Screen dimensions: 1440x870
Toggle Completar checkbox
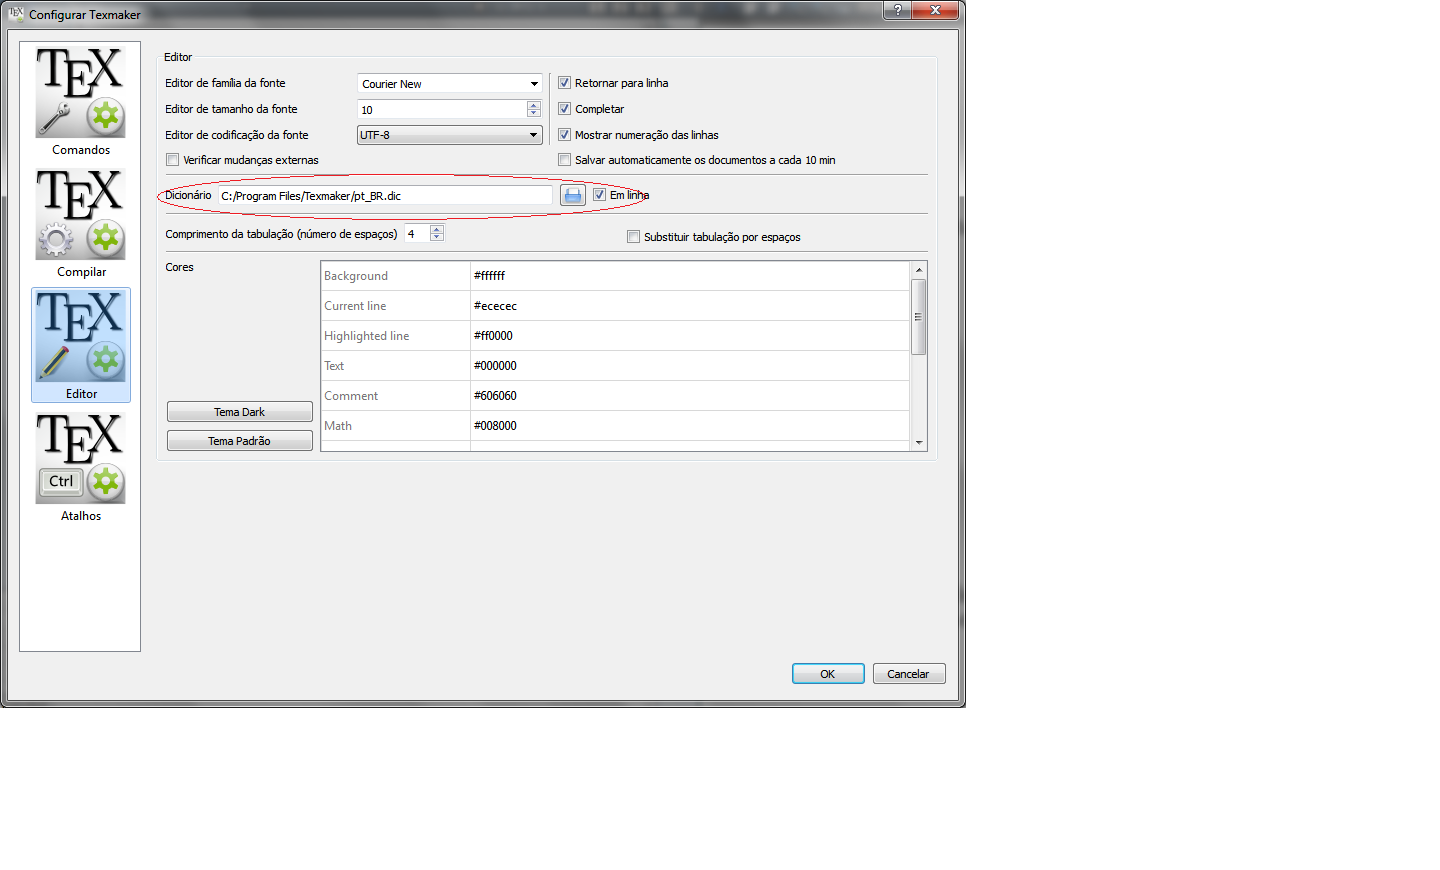pyautogui.click(x=564, y=109)
